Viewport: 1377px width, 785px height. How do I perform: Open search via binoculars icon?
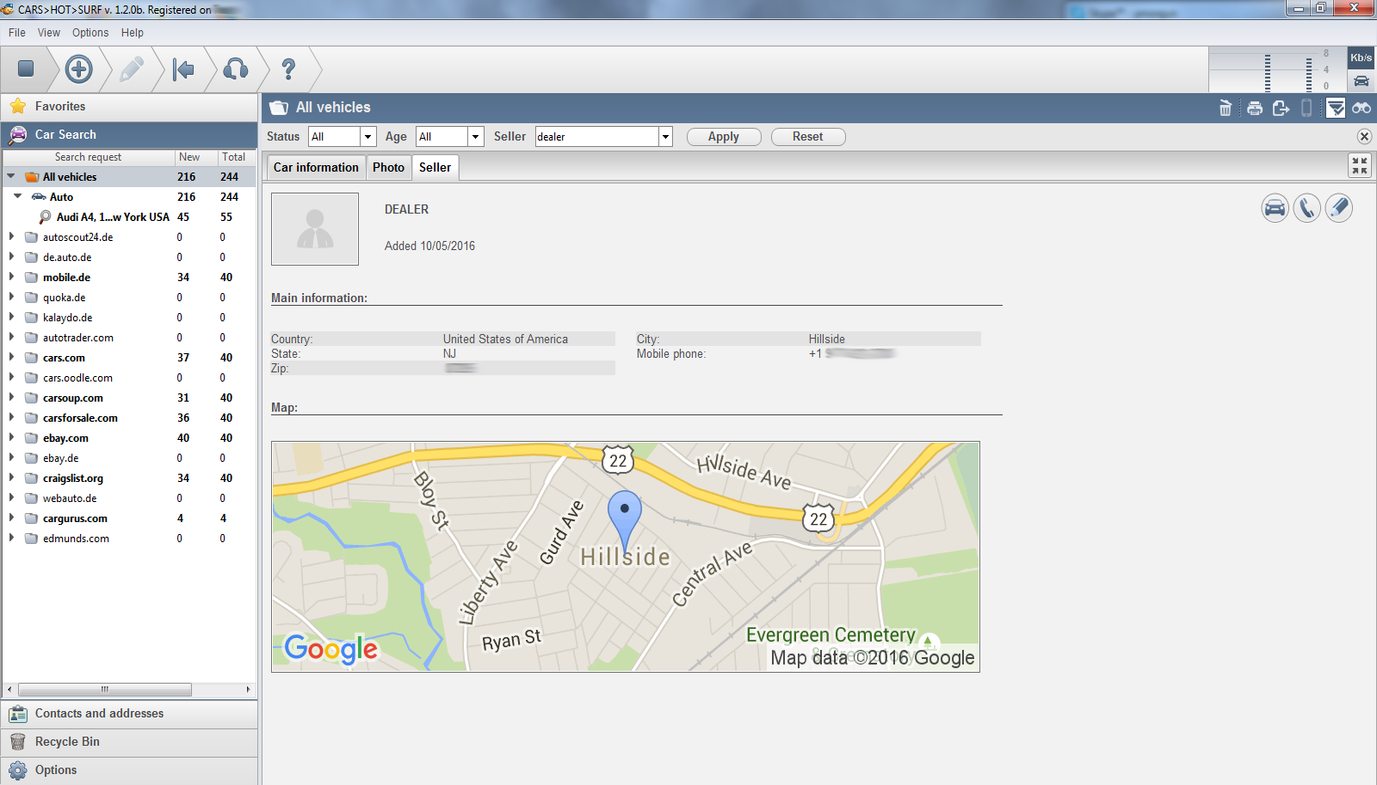(1361, 108)
